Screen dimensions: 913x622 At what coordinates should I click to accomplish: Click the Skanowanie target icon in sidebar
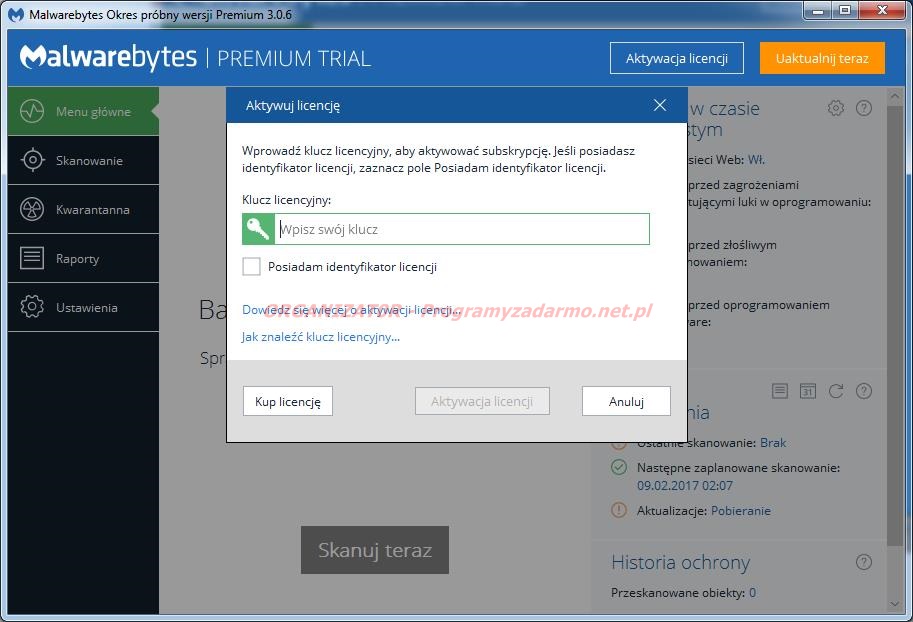point(33,160)
